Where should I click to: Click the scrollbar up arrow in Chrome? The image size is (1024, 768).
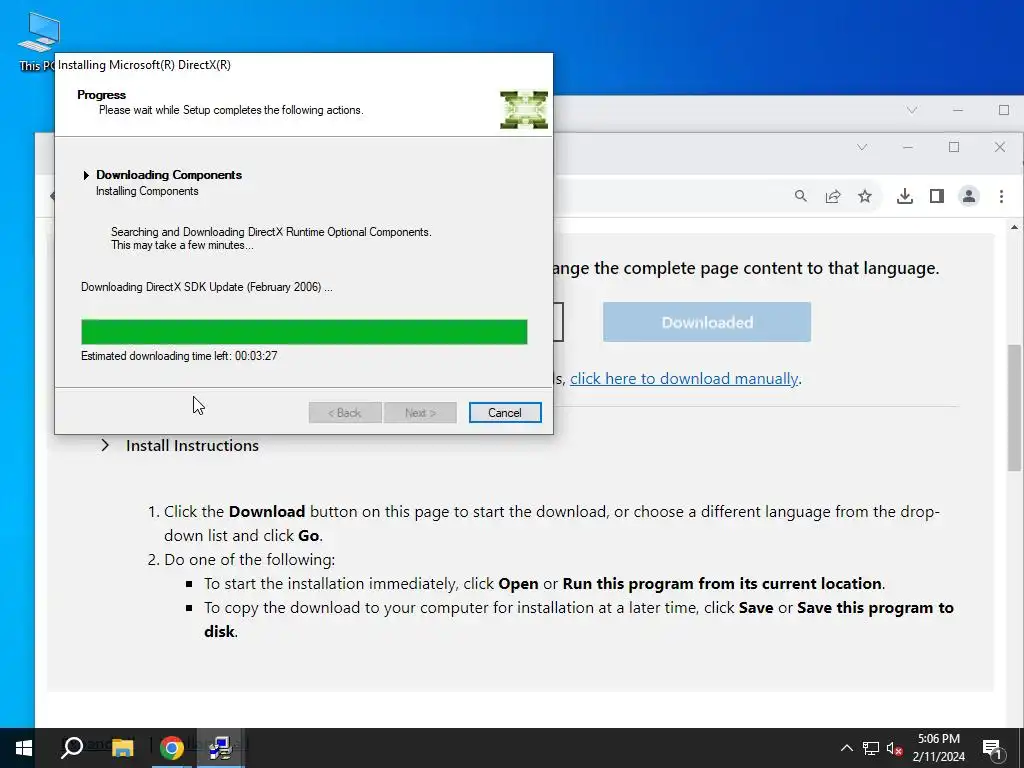tap(1014, 227)
